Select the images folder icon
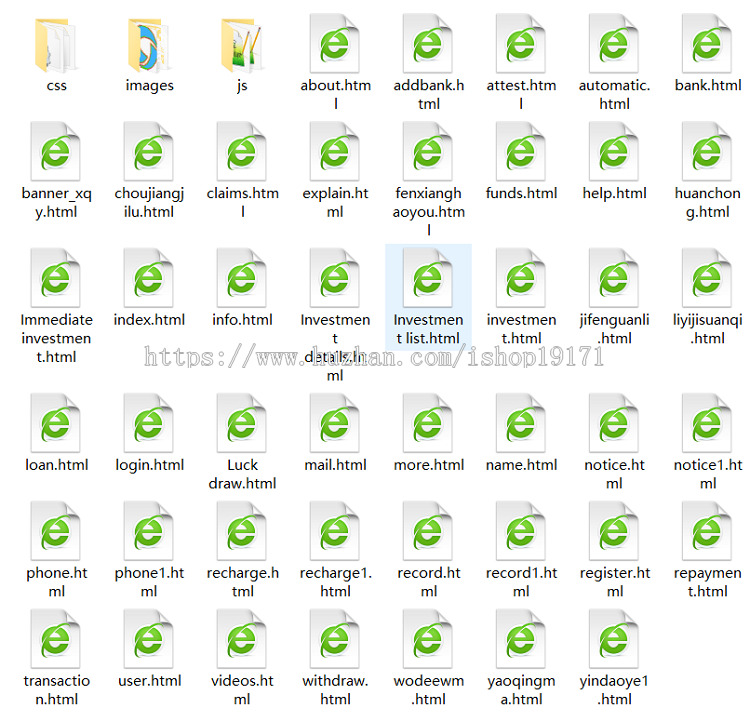The image size is (750, 708). tap(149, 45)
